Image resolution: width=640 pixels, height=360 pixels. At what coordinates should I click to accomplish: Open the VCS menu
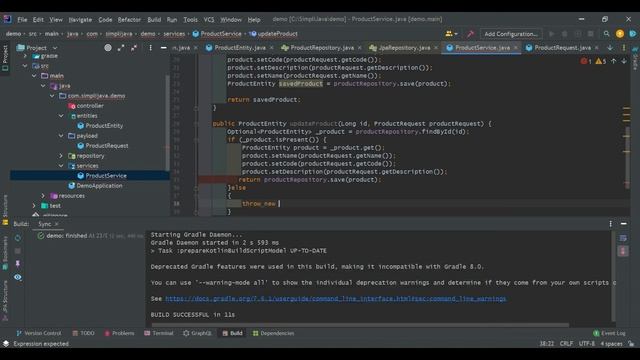tap(209, 20)
